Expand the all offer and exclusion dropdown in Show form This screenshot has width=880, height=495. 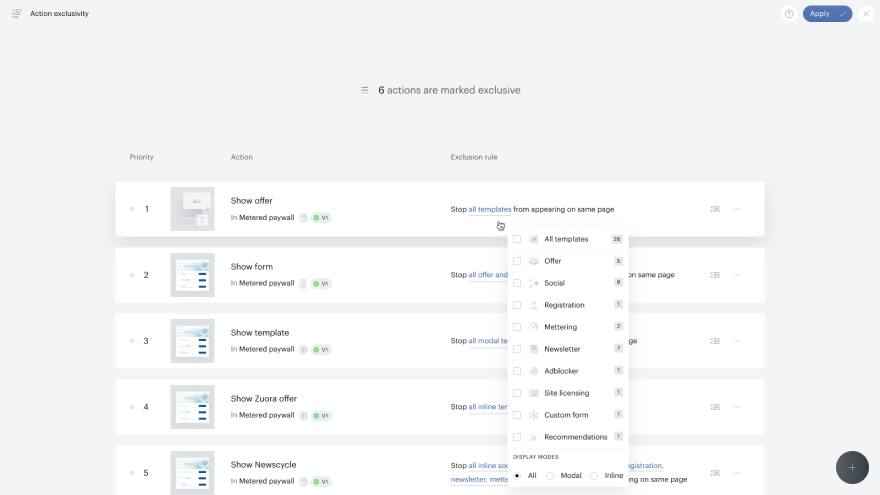[488, 275]
